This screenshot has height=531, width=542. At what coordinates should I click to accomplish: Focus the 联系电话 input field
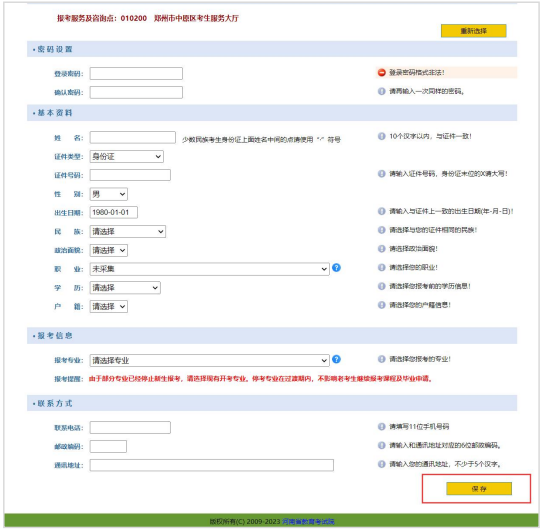(130, 427)
